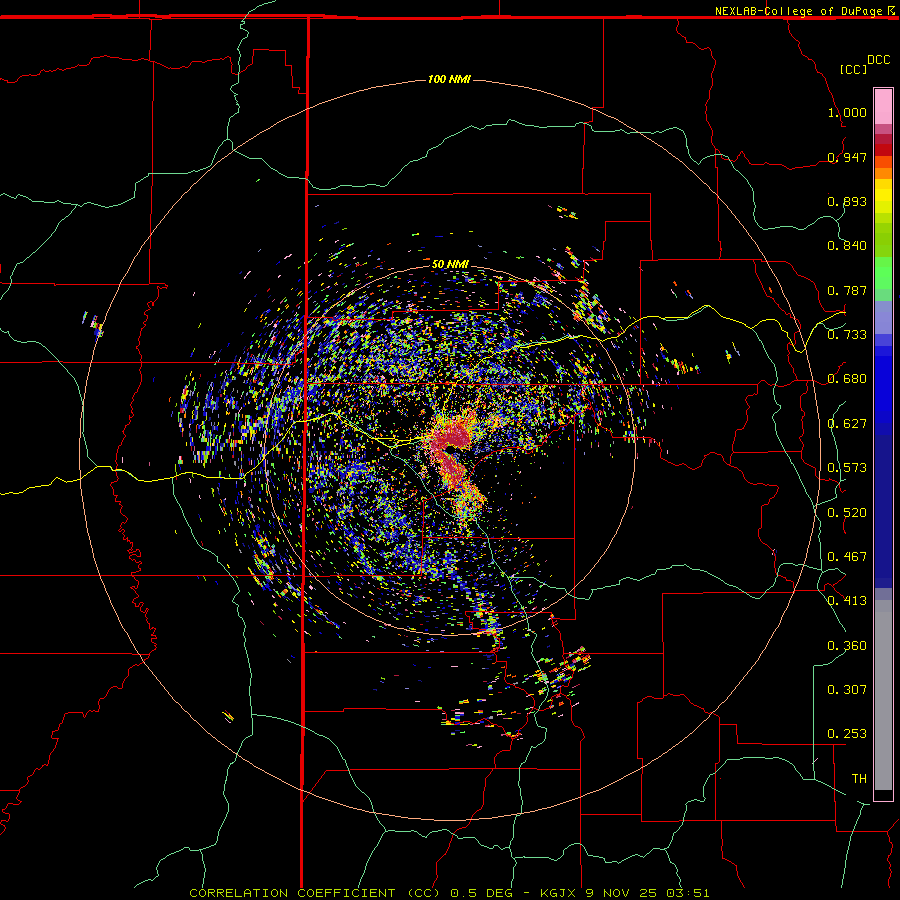Click the KGJX station identifier in caption
This screenshot has width=900, height=900.
pos(558,893)
